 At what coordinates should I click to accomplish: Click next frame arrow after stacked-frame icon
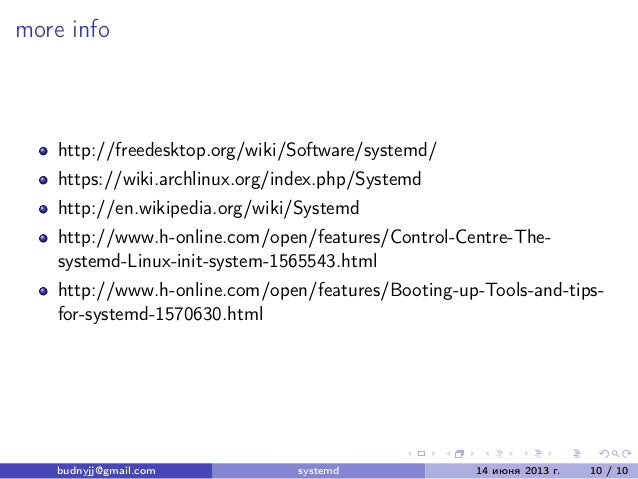(x=472, y=453)
